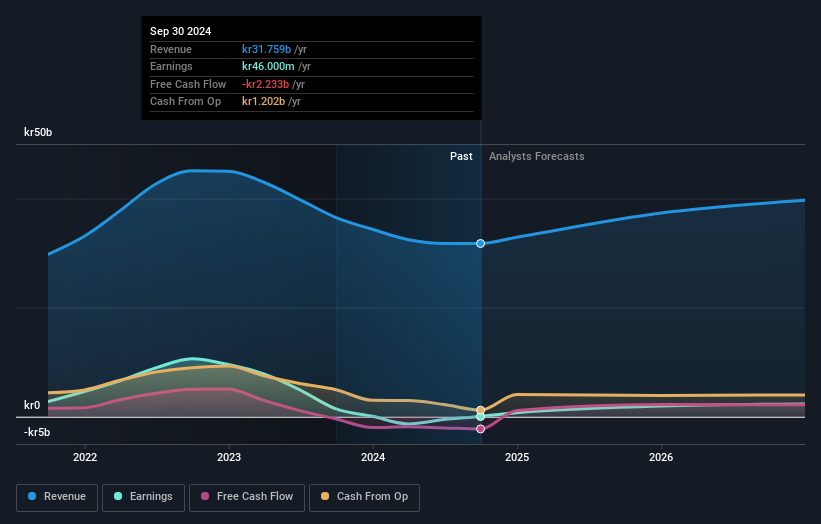
Task: Select the 2024 x-axis label
Action: point(373,457)
